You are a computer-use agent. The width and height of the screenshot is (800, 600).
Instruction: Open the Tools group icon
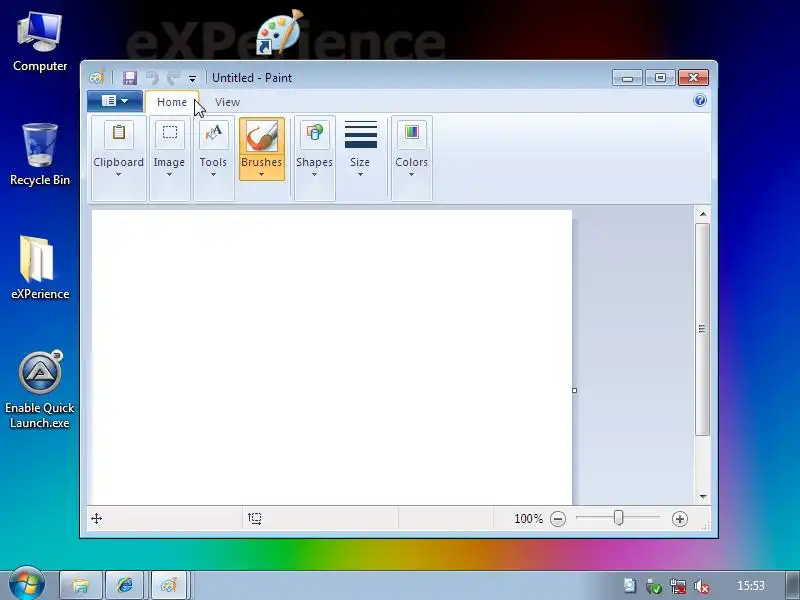(x=213, y=134)
